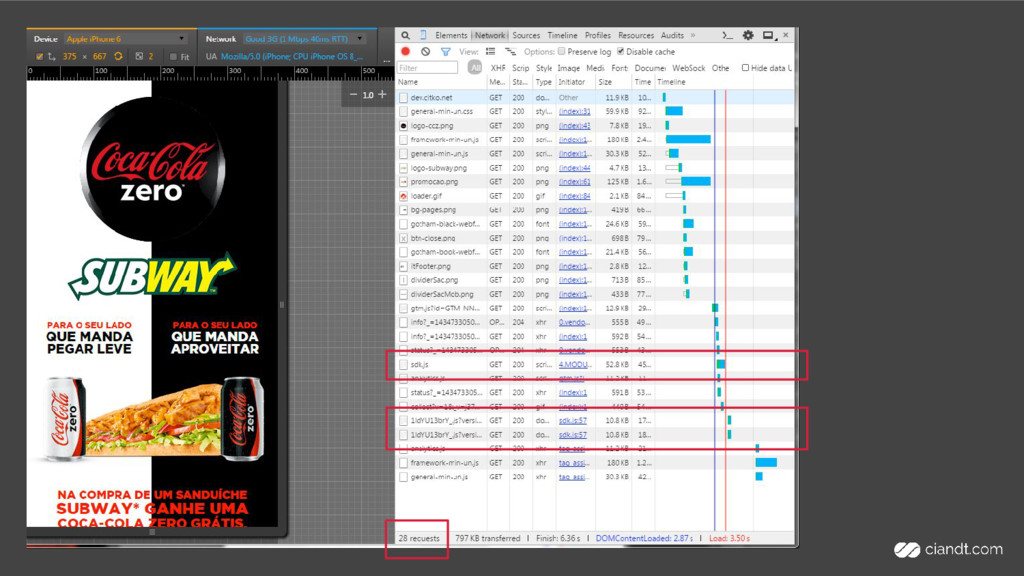Image resolution: width=1024 pixels, height=576 pixels.
Task: Close the DevTools panel
Action: pyautogui.click(x=786, y=35)
